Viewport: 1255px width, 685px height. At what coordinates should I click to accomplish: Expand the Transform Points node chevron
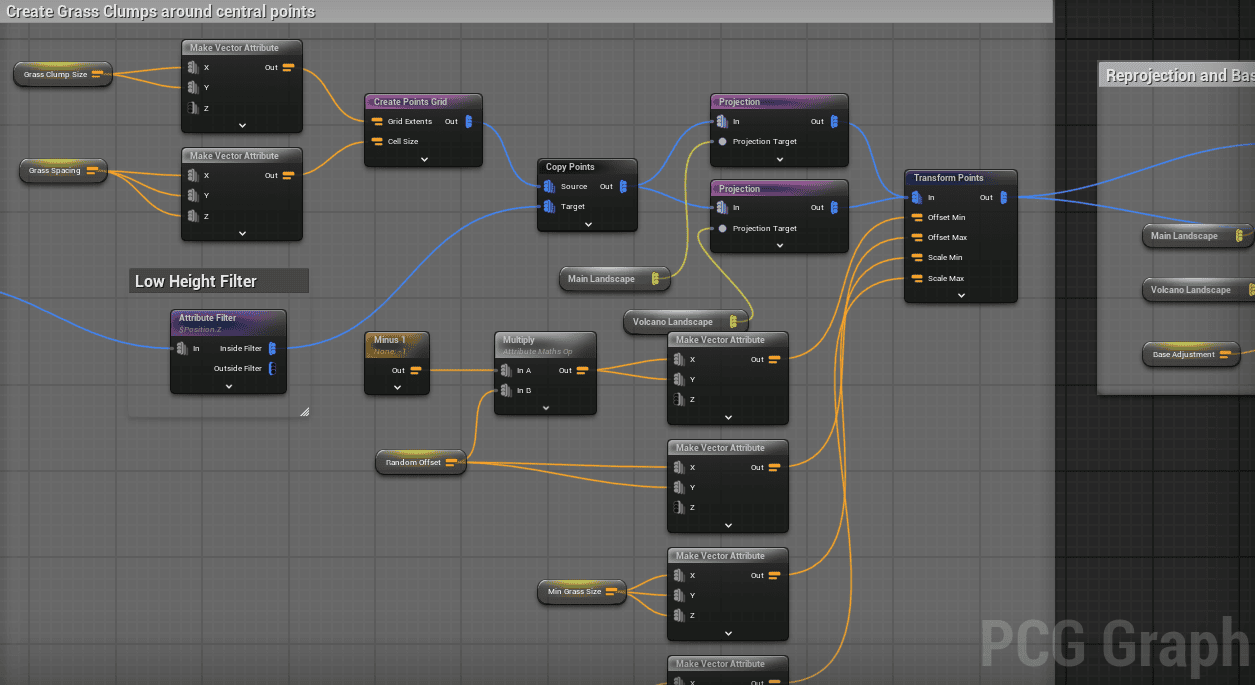(x=961, y=295)
